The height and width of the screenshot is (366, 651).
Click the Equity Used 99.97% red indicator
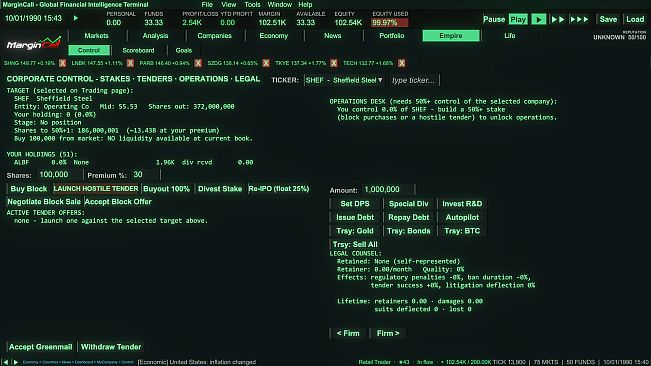pyautogui.click(x=389, y=22)
